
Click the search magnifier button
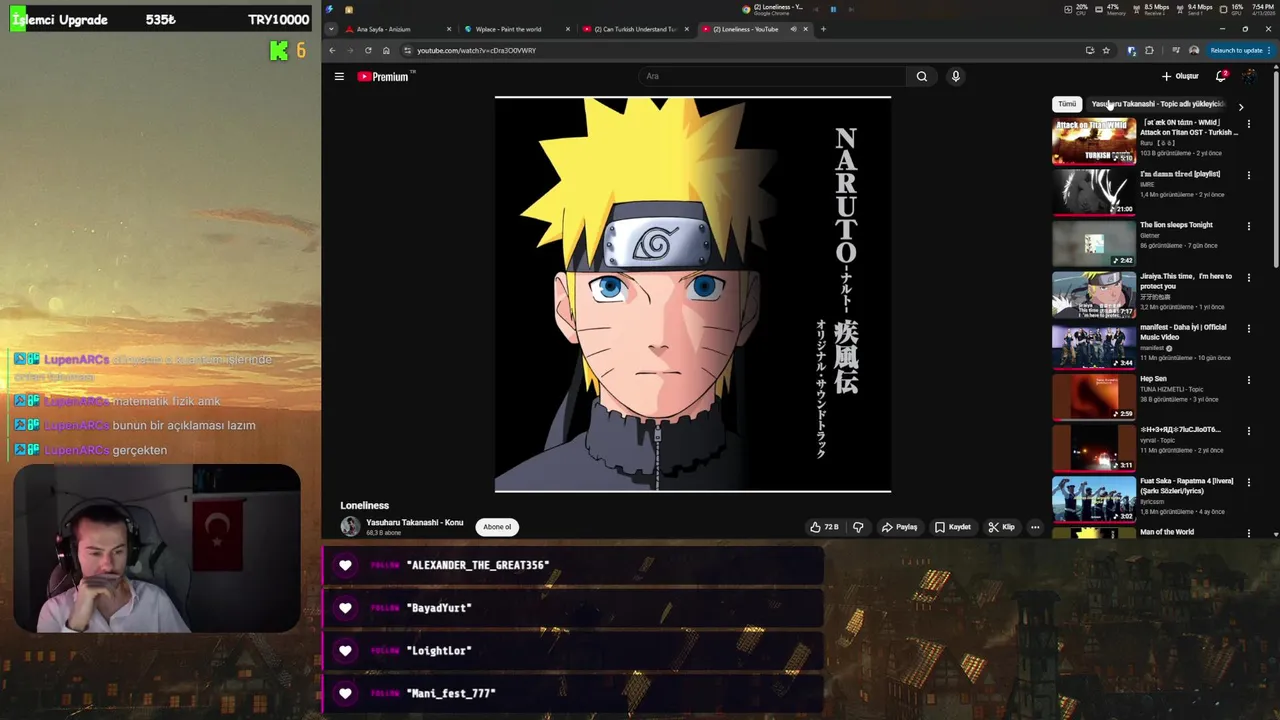tap(922, 76)
